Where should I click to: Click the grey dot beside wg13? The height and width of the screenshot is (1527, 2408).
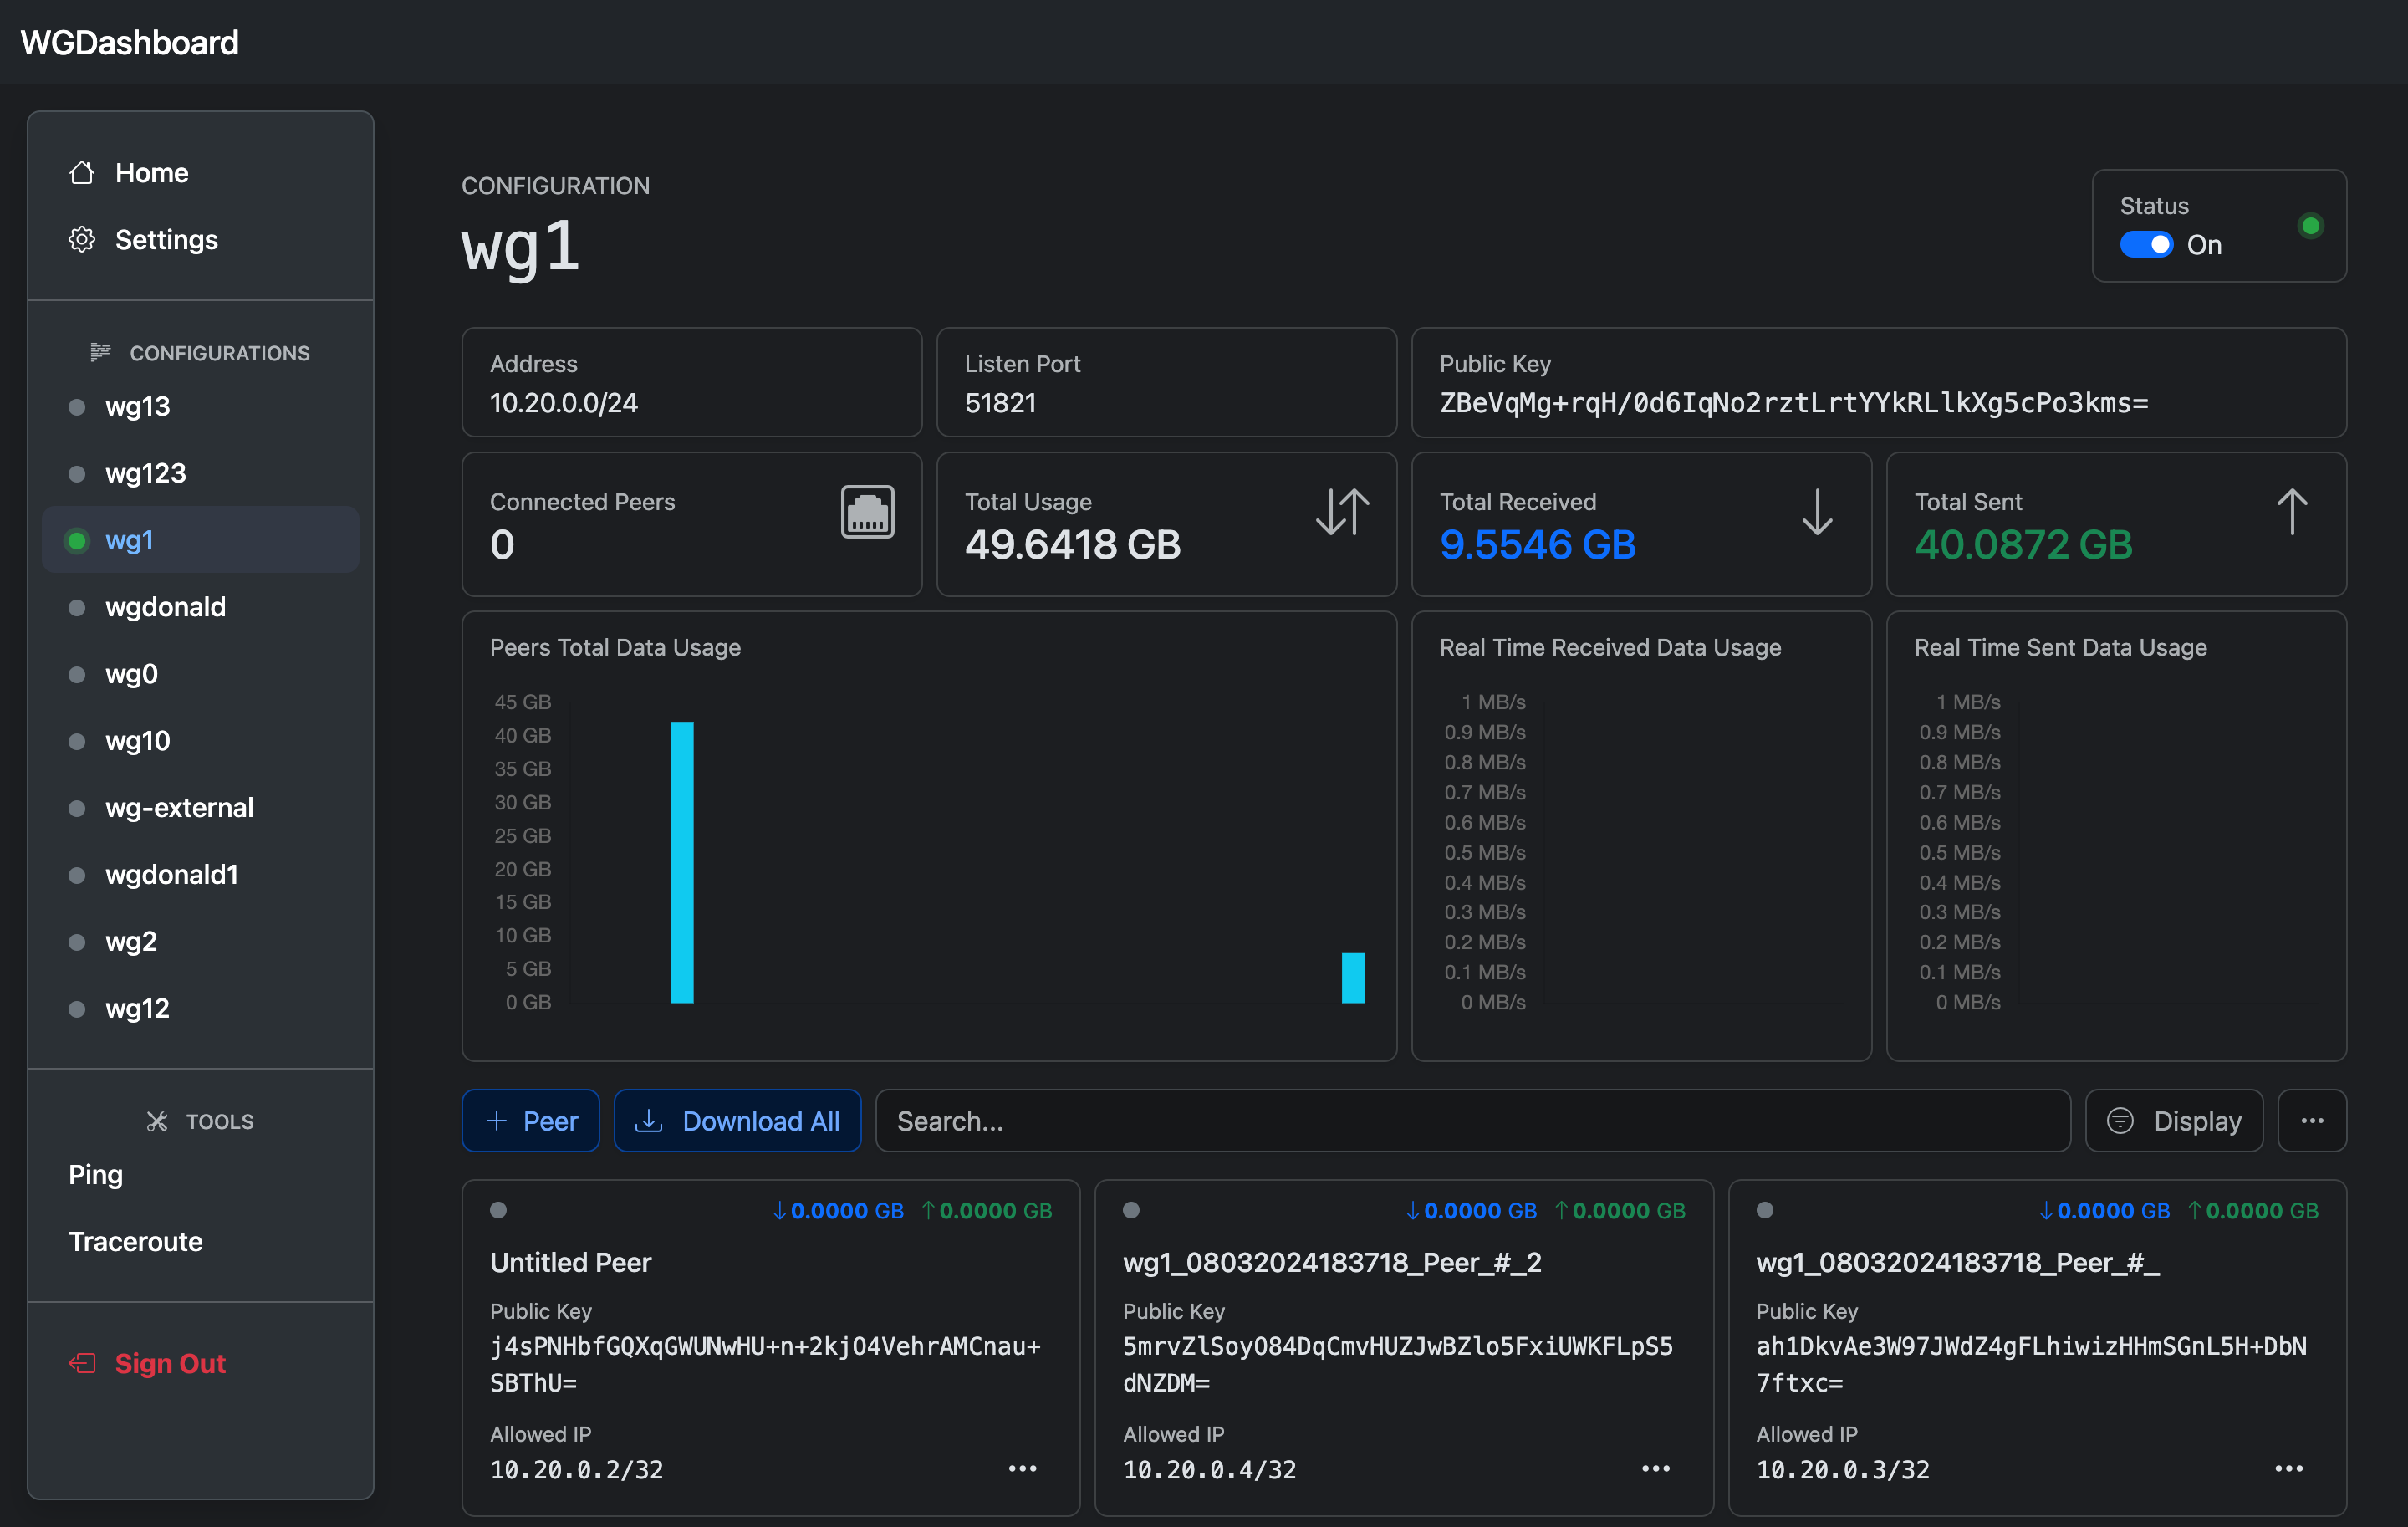pyautogui.click(x=77, y=407)
